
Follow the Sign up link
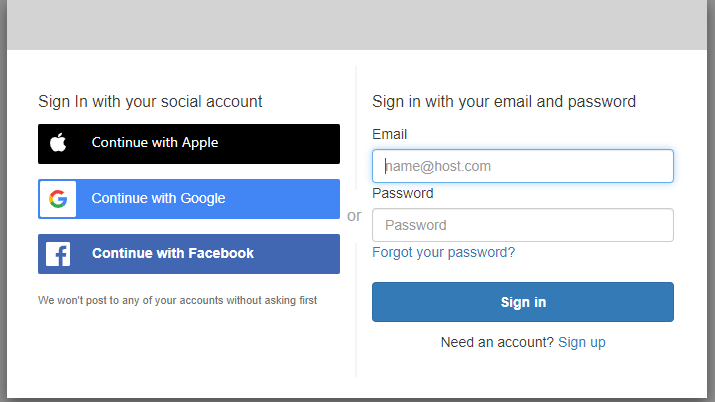pos(581,342)
